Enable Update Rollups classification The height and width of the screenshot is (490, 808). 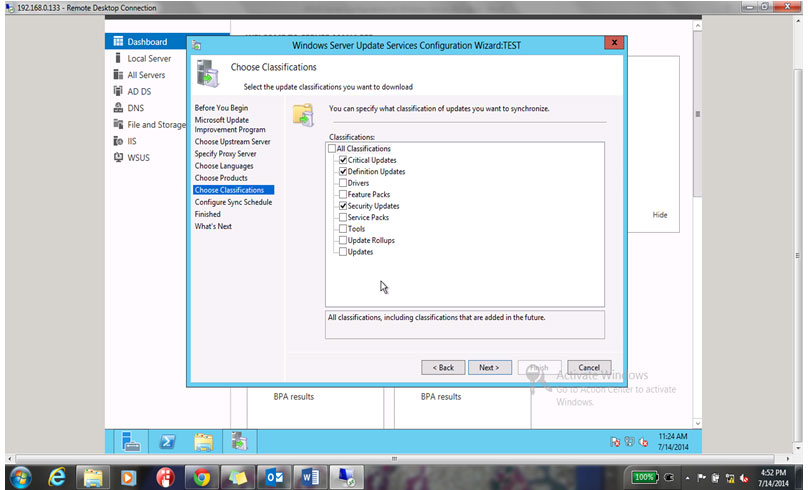343,240
